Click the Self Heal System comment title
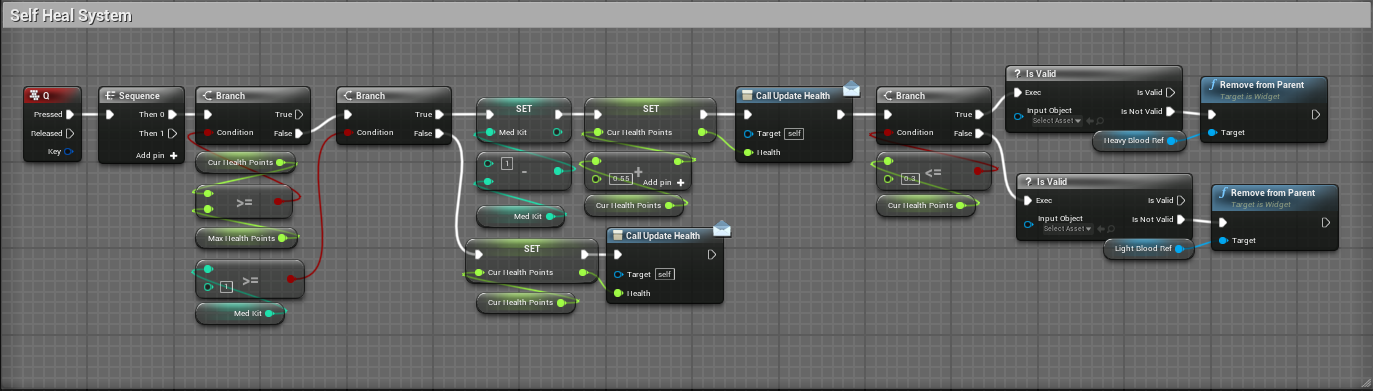Viewport: 1373px width, 391px height. (x=71, y=16)
